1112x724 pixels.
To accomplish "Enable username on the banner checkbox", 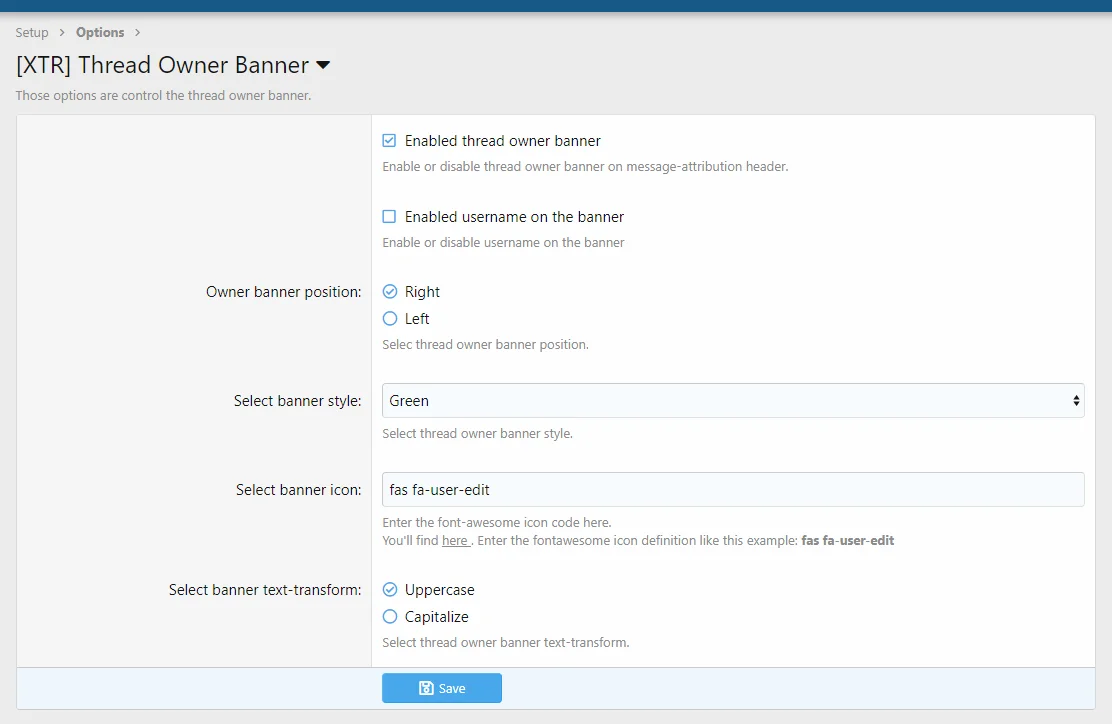I will pyautogui.click(x=390, y=217).
